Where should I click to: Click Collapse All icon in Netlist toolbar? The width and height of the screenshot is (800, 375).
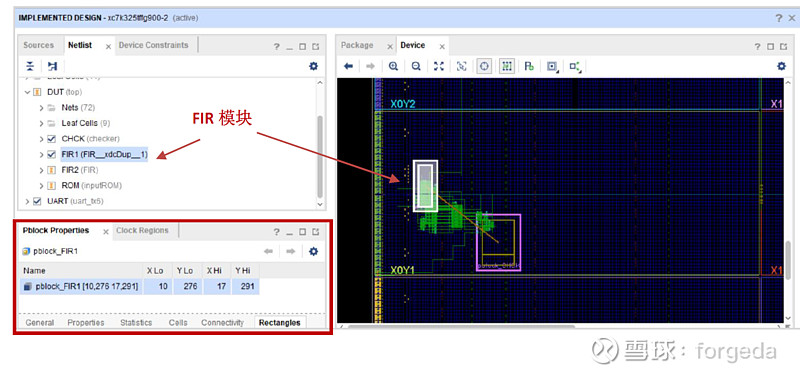(x=30, y=66)
